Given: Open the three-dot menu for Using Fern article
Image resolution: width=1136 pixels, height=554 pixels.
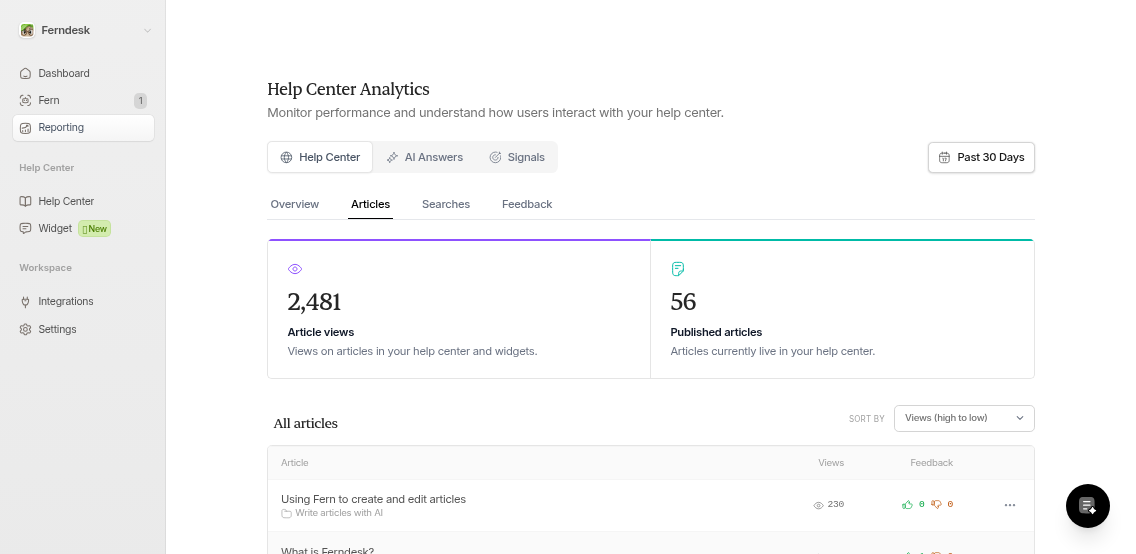Looking at the screenshot, I should coord(1010,505).
